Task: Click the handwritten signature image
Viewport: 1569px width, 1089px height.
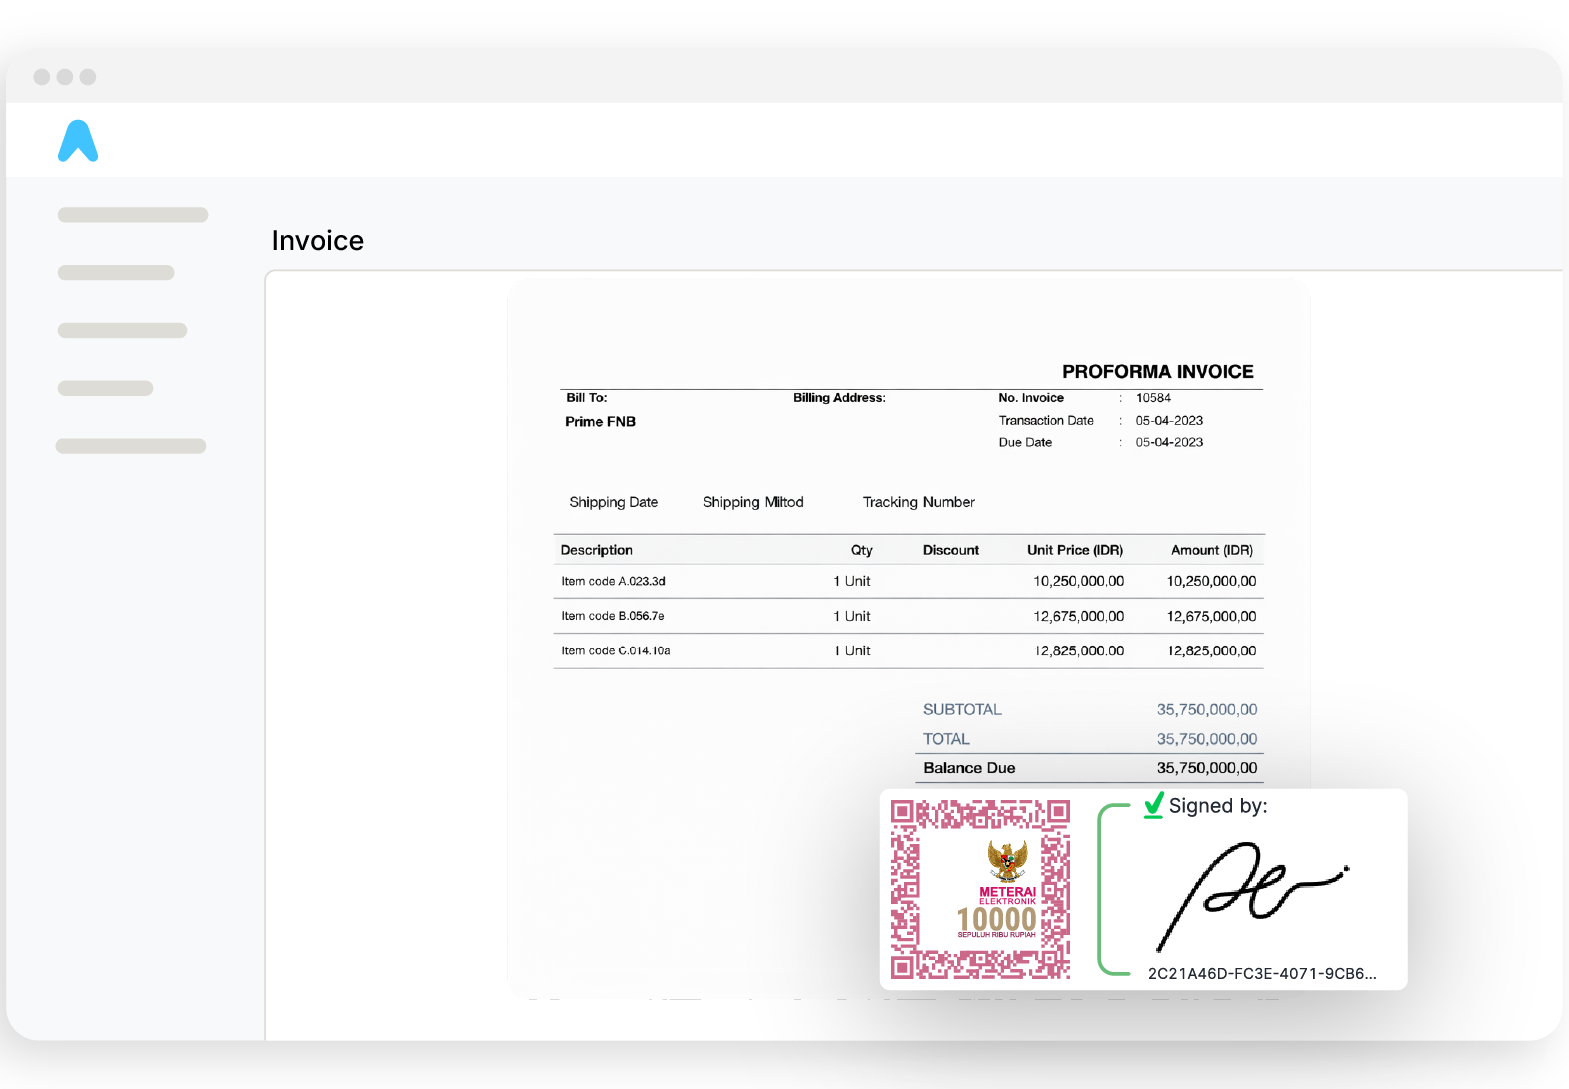Action: pyautogui.click(x=1250, y=891)
